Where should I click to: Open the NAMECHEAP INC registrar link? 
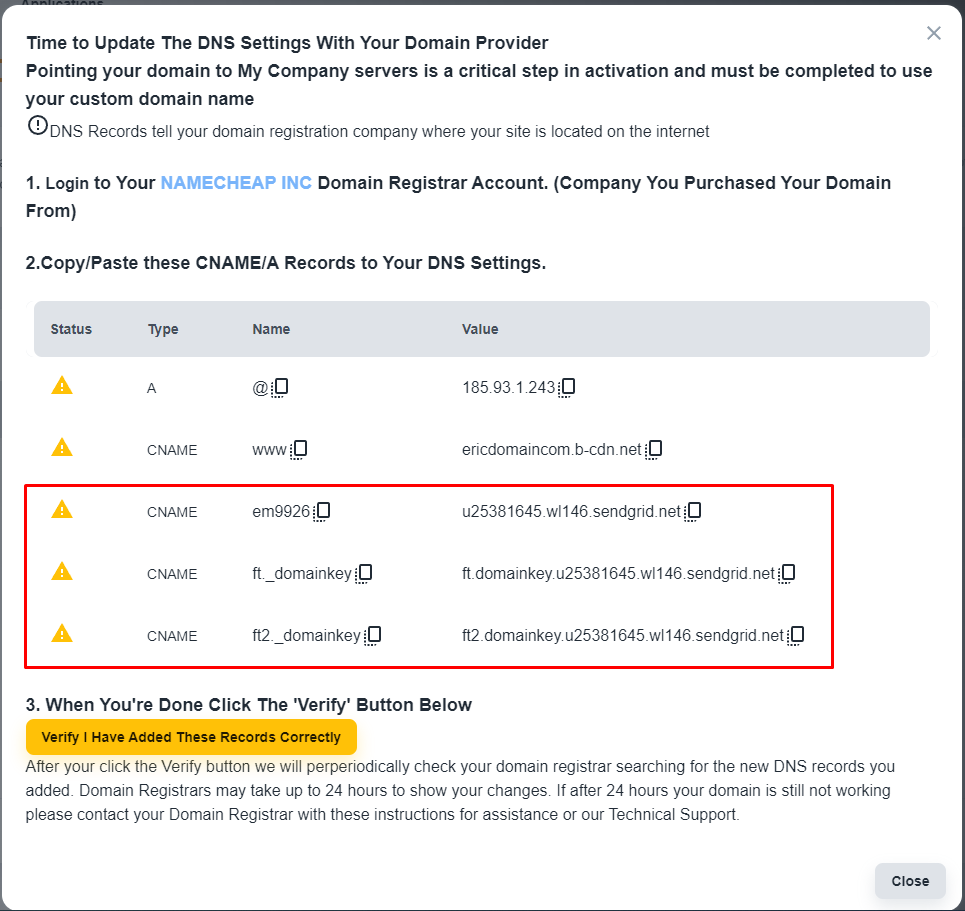pos(236,183)
